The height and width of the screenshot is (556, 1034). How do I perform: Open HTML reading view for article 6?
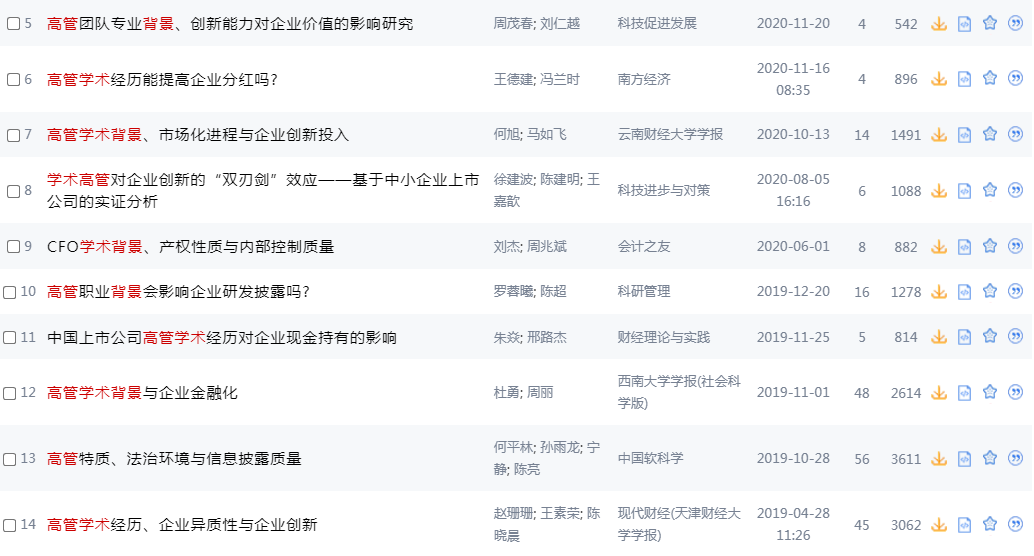964,80
